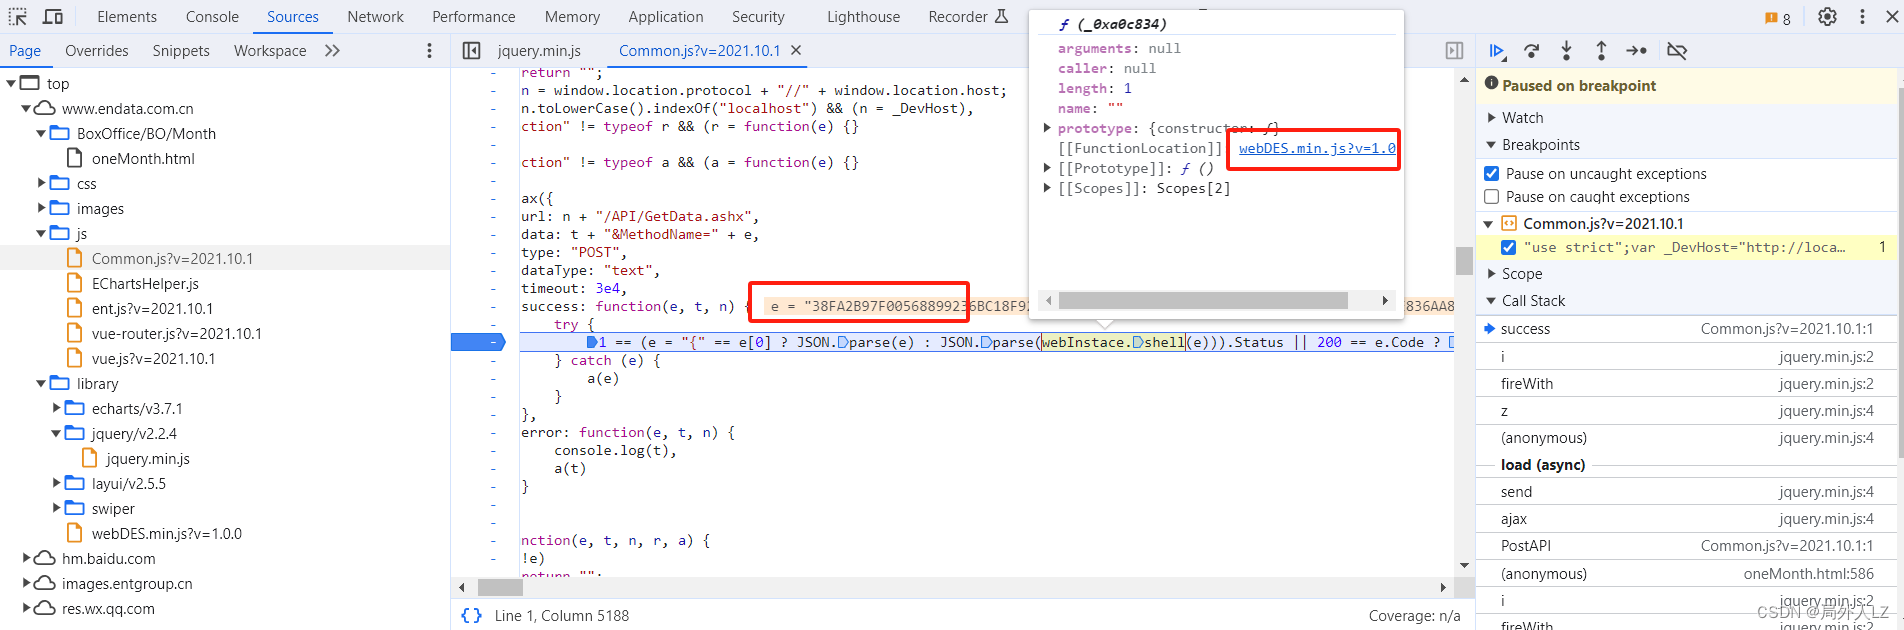Collapse the top frame node
This screenshot has width=1904, height=630.
tap(11, 83)
